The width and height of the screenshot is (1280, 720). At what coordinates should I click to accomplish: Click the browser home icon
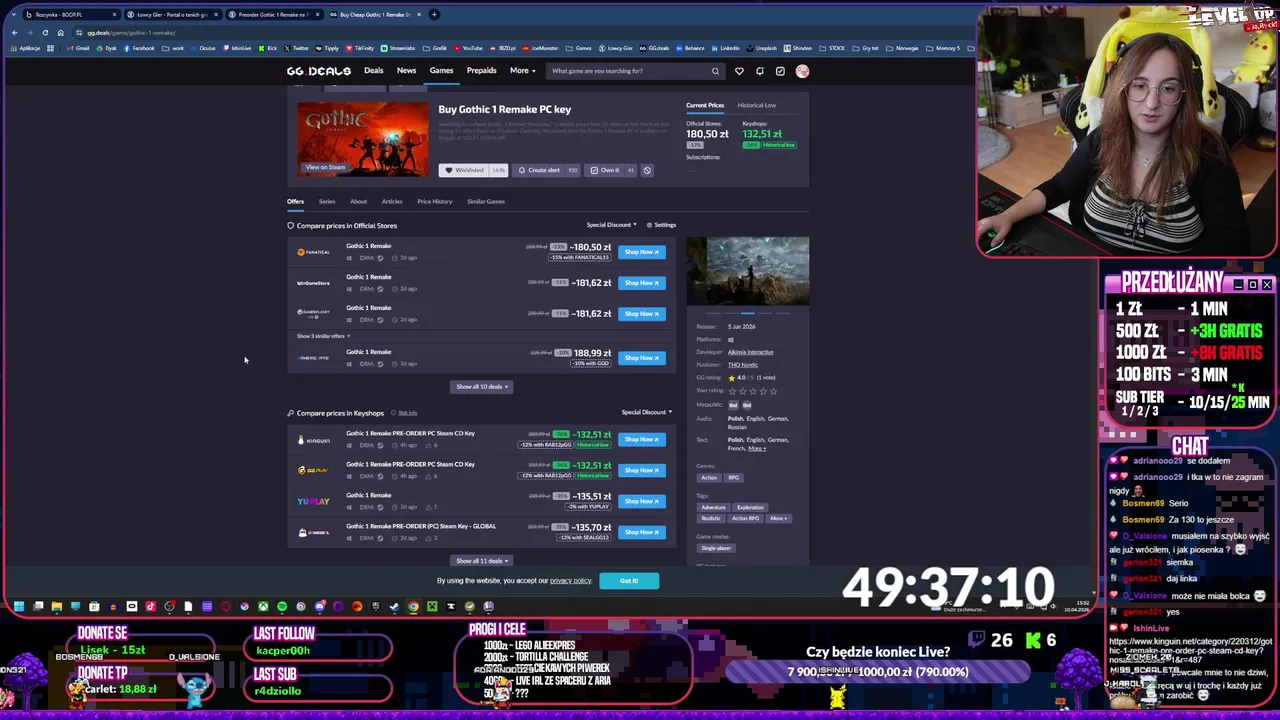[x=60, y=33]
